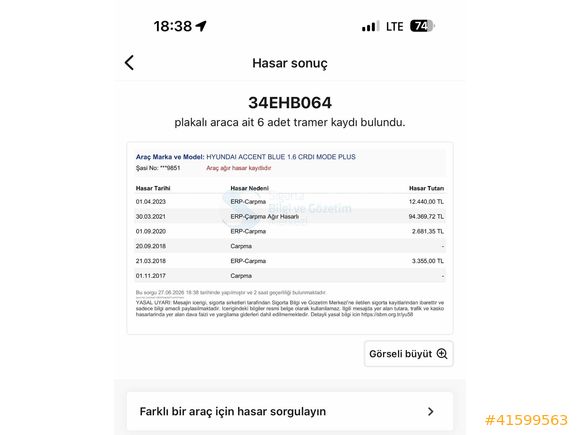This screenshot has height=435, width=580.
Task: Select the 01.04.2023 ERP-Çarpma damage row
Action: (x=290, y=202)
